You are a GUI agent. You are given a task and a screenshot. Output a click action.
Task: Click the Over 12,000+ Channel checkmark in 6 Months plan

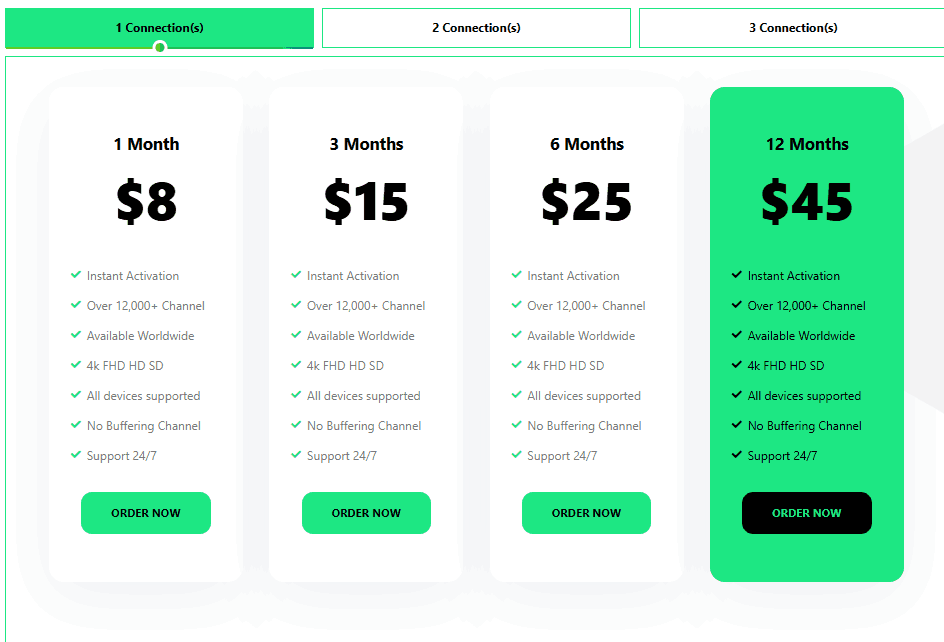pyautogui.click(x=517, y=305)
